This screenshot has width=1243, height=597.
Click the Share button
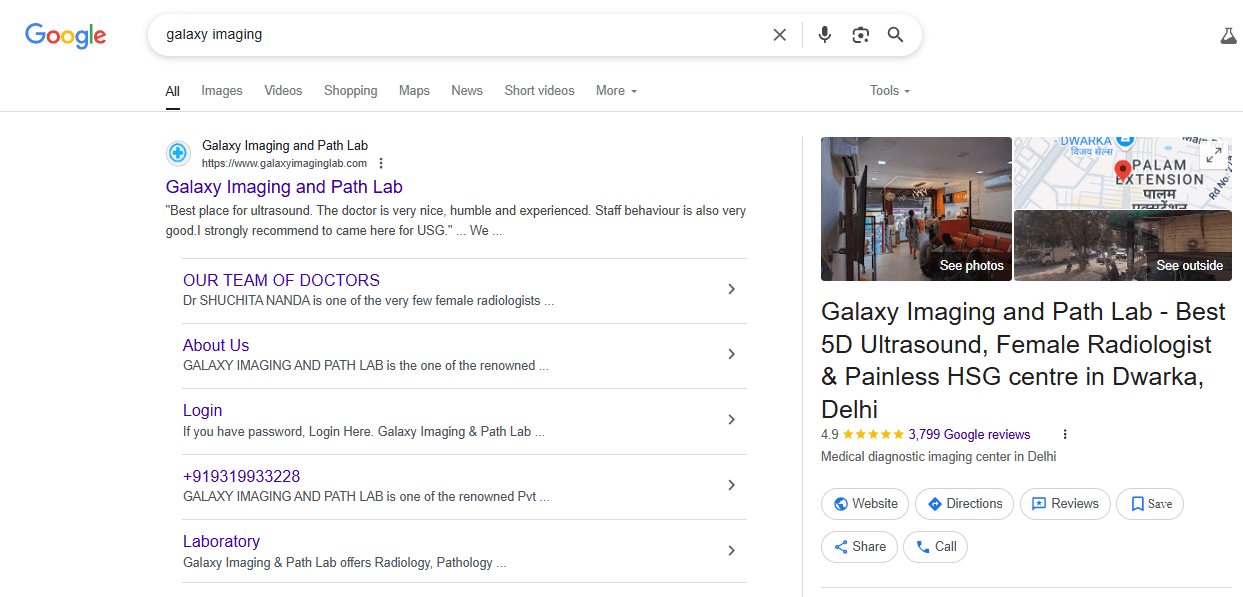(x=859, y=547)
